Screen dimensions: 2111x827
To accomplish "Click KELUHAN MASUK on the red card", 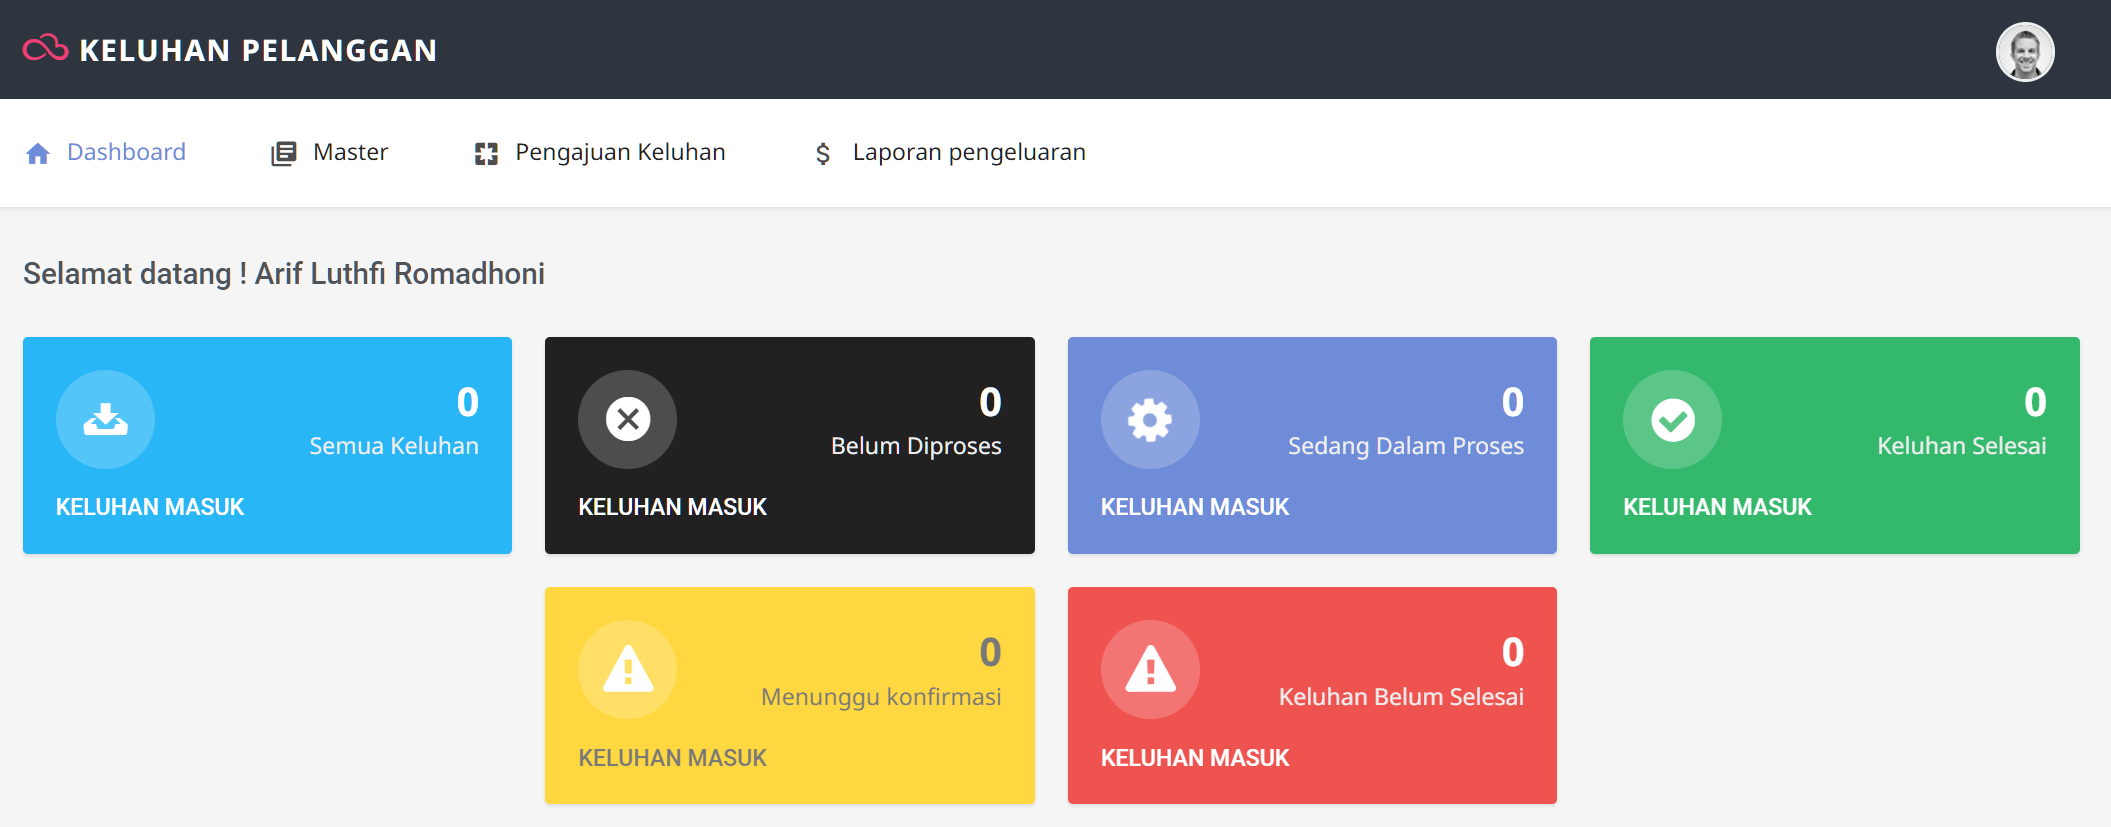I will point(1195,758).
